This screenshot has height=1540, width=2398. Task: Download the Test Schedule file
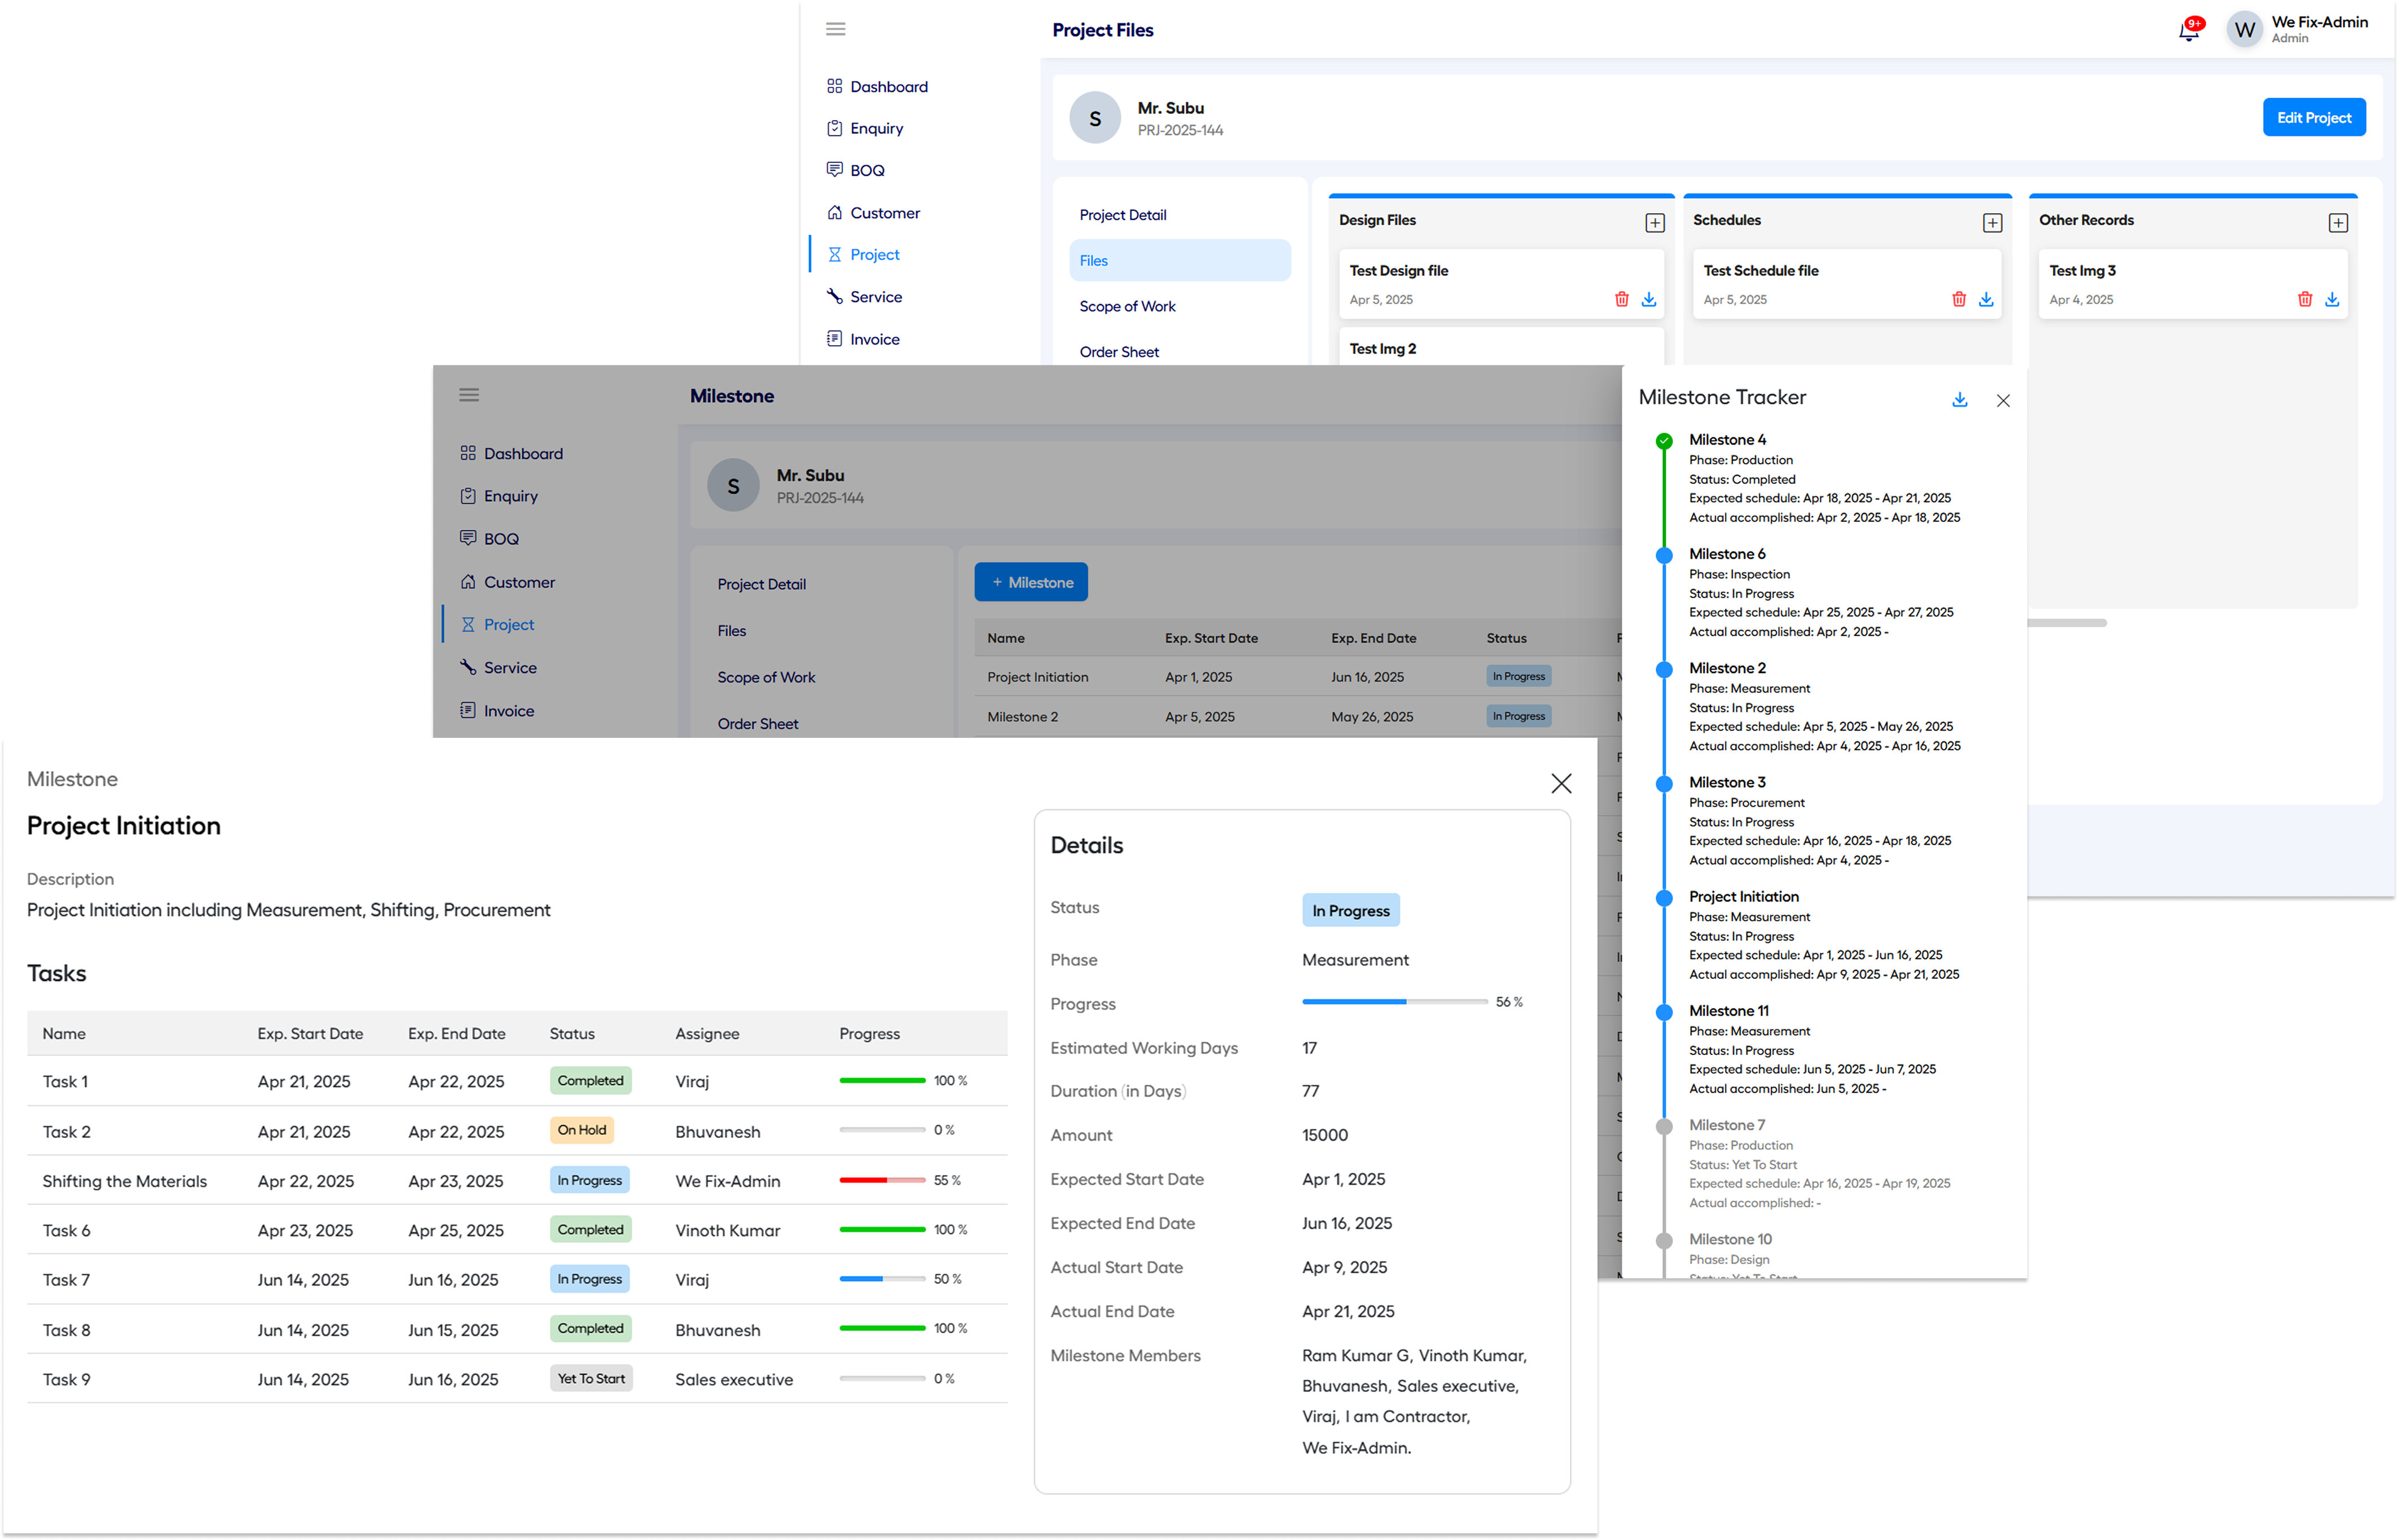[x=1985, y=300]
